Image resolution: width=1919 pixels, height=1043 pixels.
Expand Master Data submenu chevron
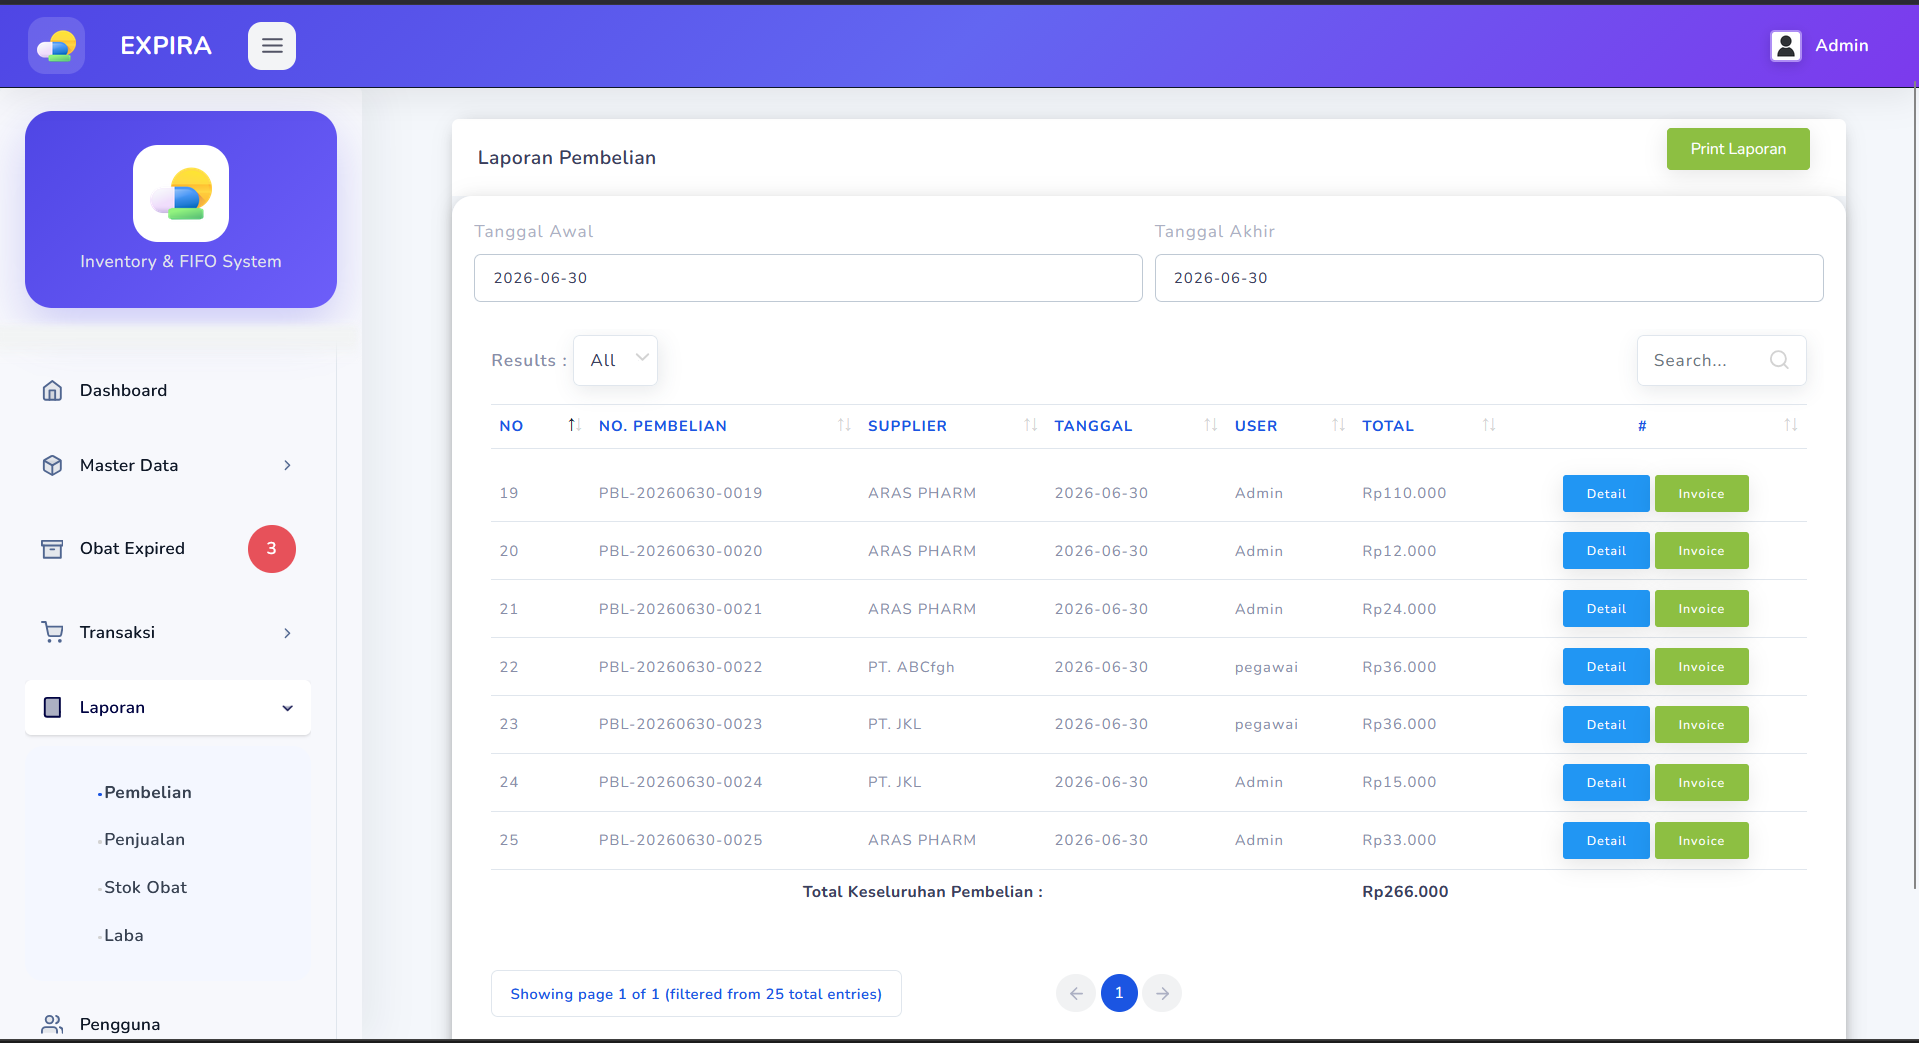click(287, 466)
